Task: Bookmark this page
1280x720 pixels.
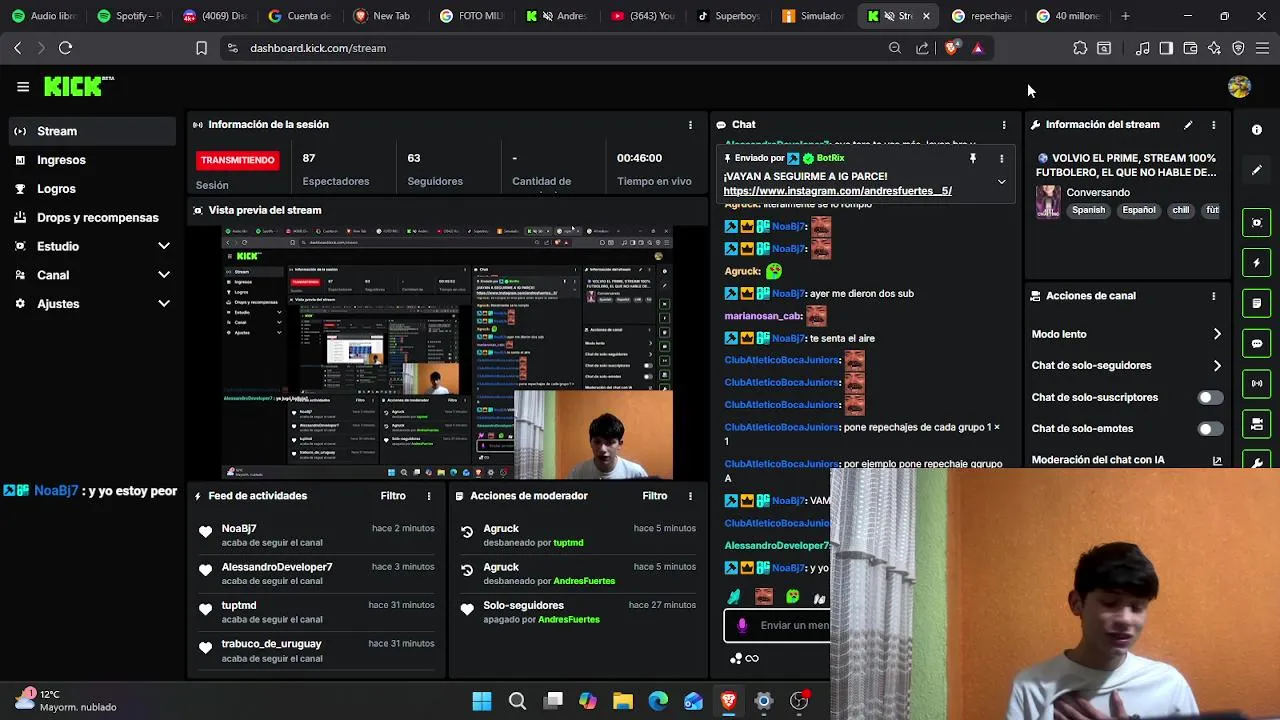Action: tap(201, 48)
